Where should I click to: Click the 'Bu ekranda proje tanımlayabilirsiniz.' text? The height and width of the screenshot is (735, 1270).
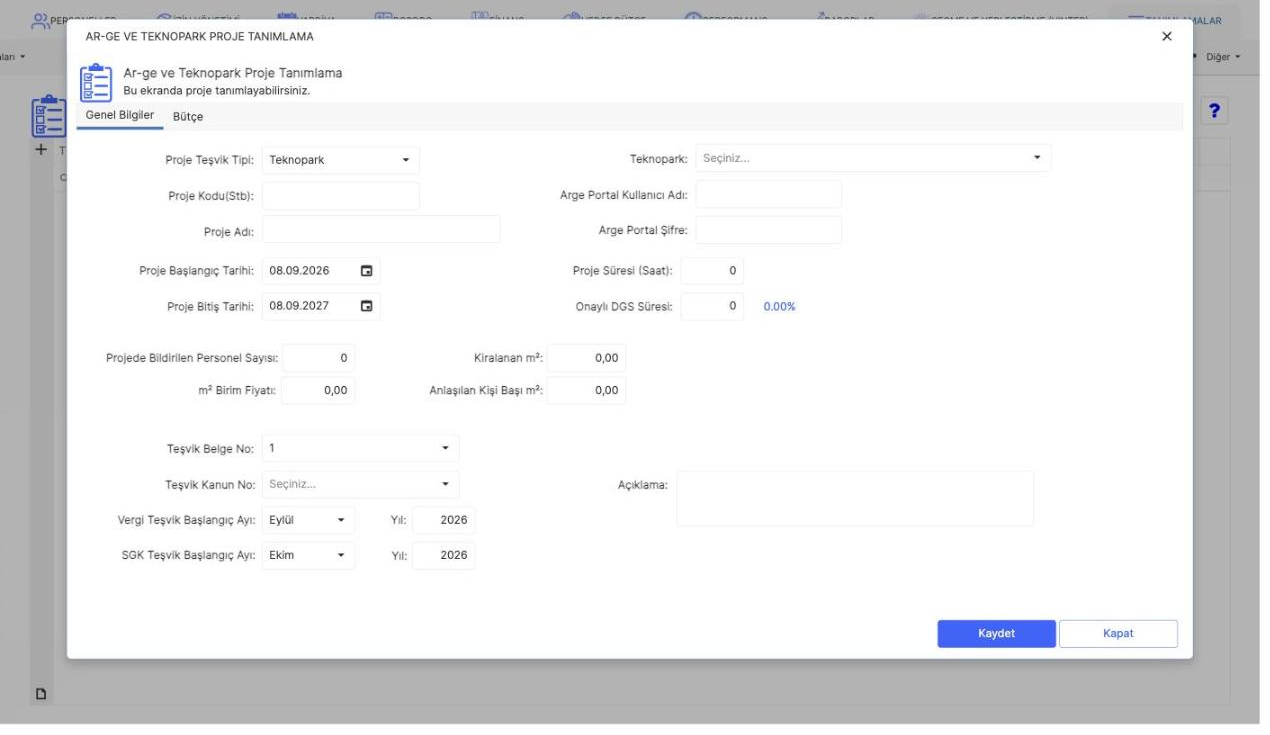216,90
